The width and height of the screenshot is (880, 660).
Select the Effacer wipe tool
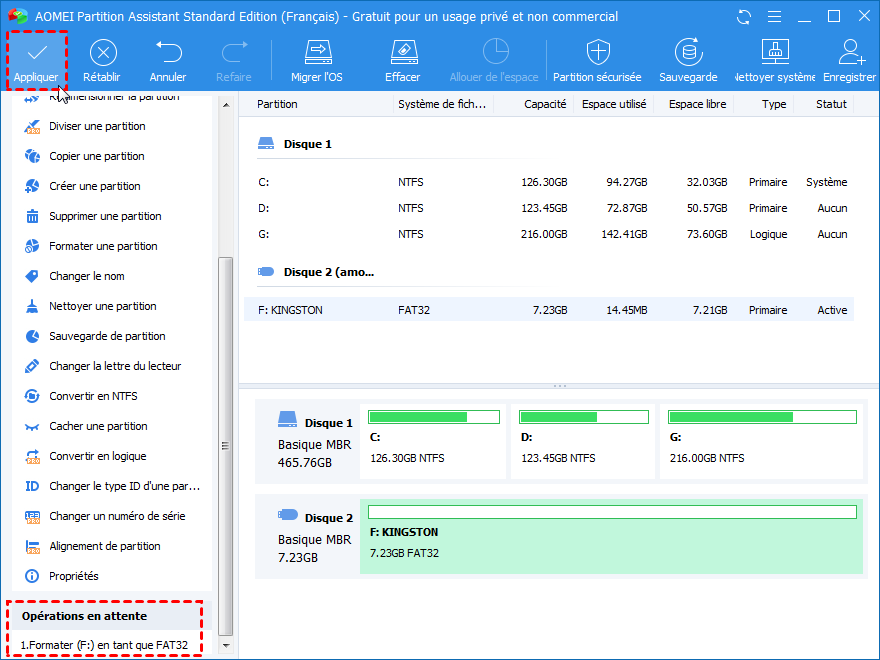tap(402, 53)
